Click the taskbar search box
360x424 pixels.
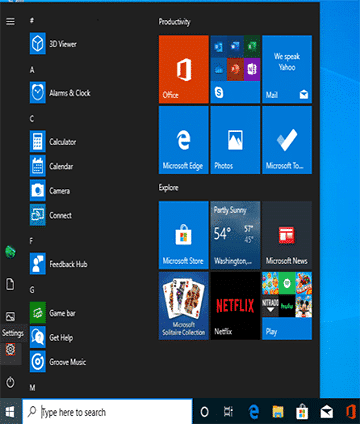click(x=107, y=412)
